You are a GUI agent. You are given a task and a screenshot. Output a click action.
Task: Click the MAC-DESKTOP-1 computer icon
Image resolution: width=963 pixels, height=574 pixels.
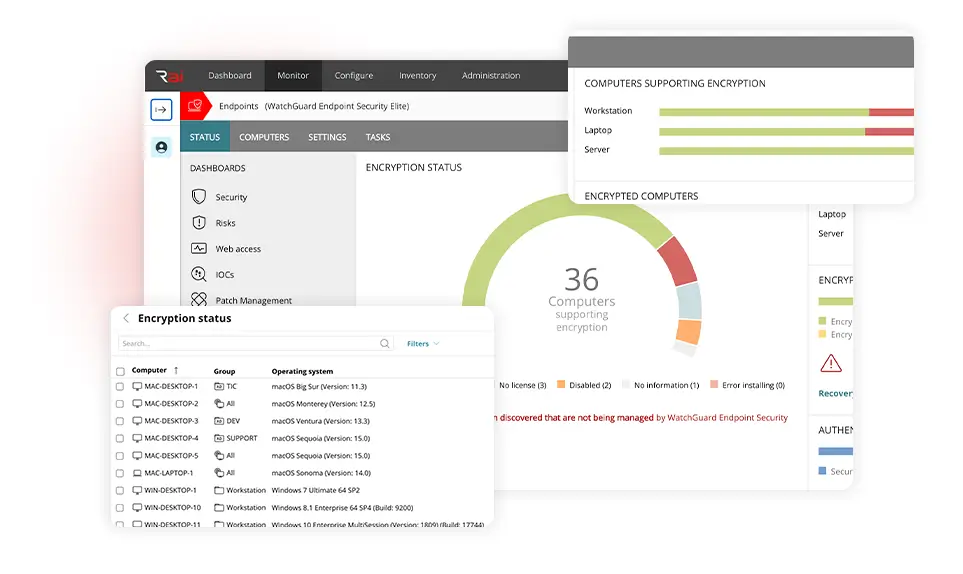[137, 386]
